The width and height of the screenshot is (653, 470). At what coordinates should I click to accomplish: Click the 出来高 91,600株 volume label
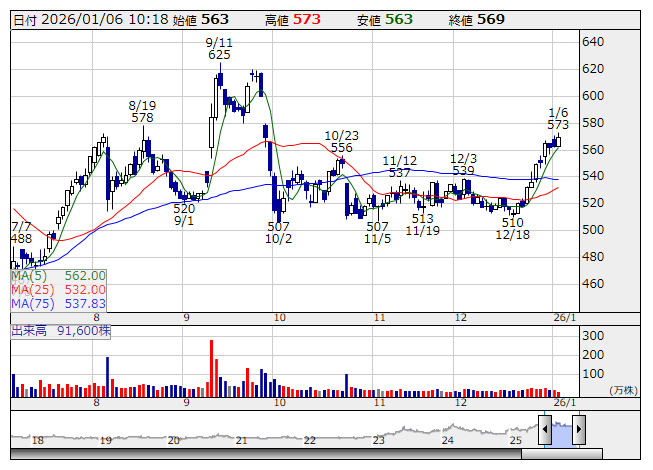[61, 331]
